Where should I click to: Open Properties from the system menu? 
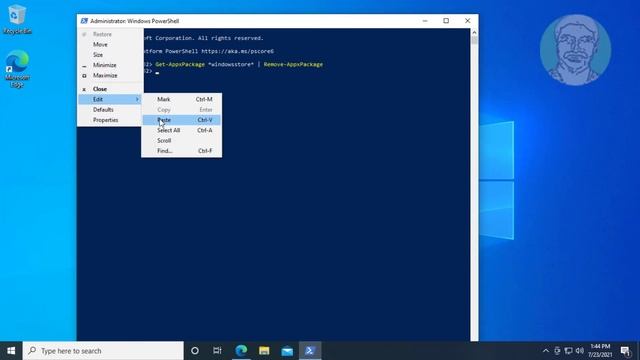pos(110,120)
